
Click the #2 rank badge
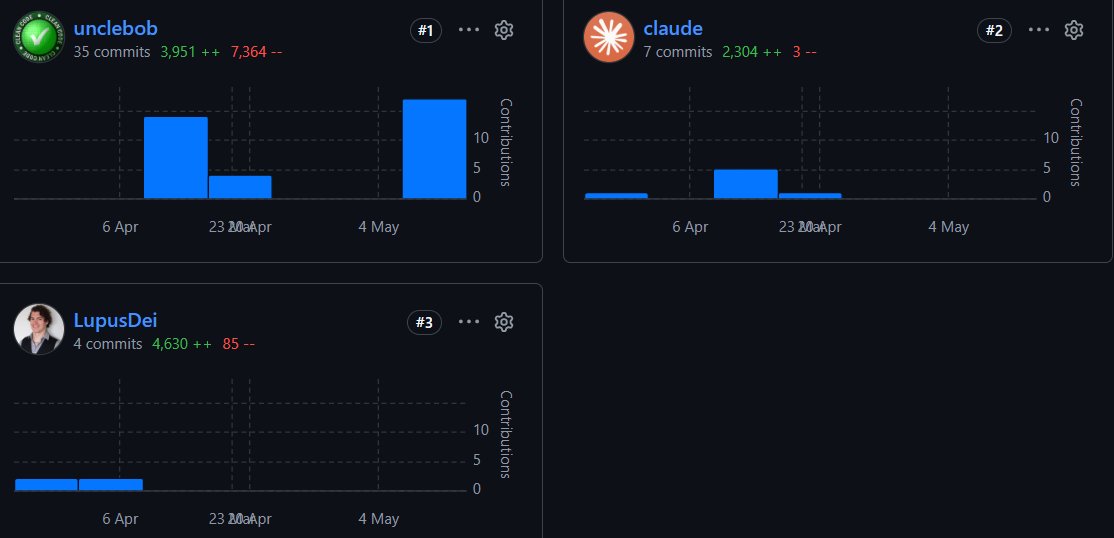click(x=995, y=31)
